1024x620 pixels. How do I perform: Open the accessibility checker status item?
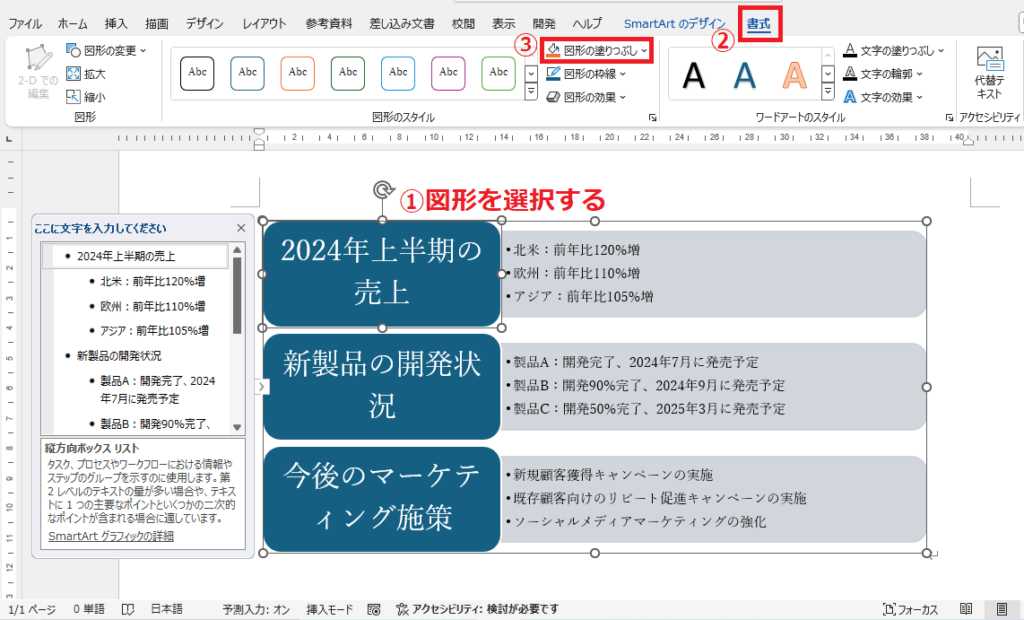click(477, 610)
